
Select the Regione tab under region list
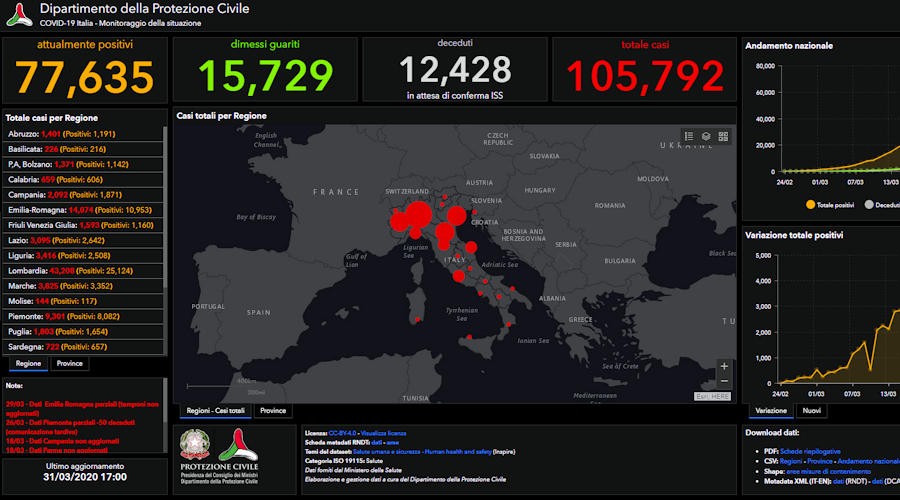click(28, 364)
